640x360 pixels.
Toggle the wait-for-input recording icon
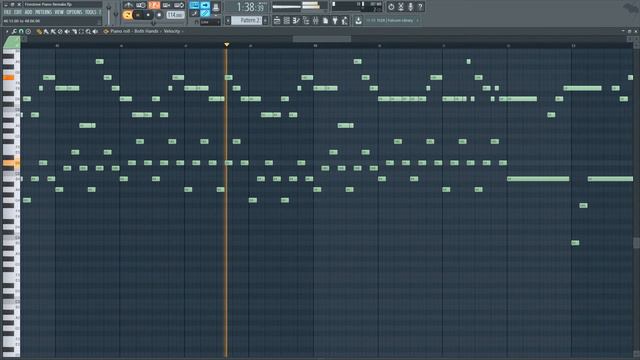[141, 5]
